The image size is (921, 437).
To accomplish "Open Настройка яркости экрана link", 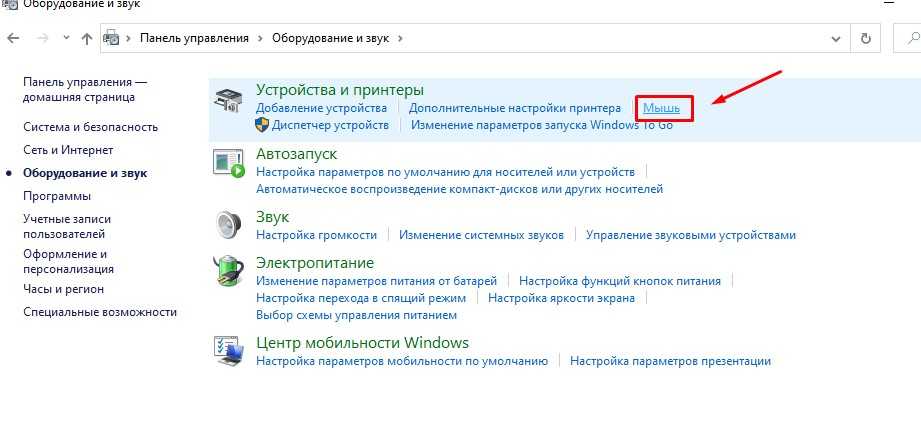I will click(x=561, y=298).
